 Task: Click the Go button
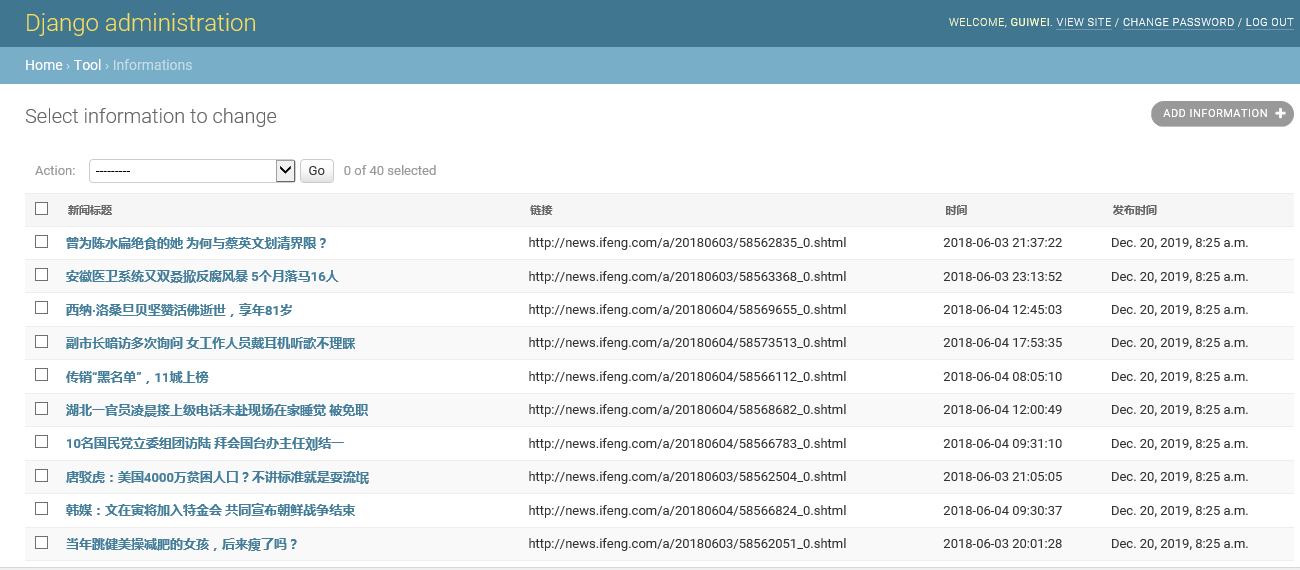pyautogui.click(x=316, y=171)
